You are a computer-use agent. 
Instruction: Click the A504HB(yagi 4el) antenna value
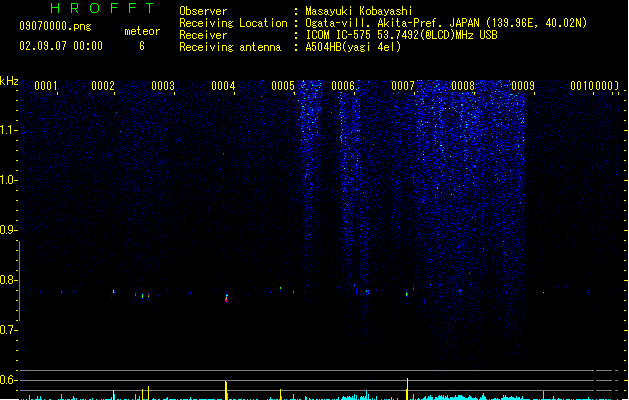pos(353,47)
